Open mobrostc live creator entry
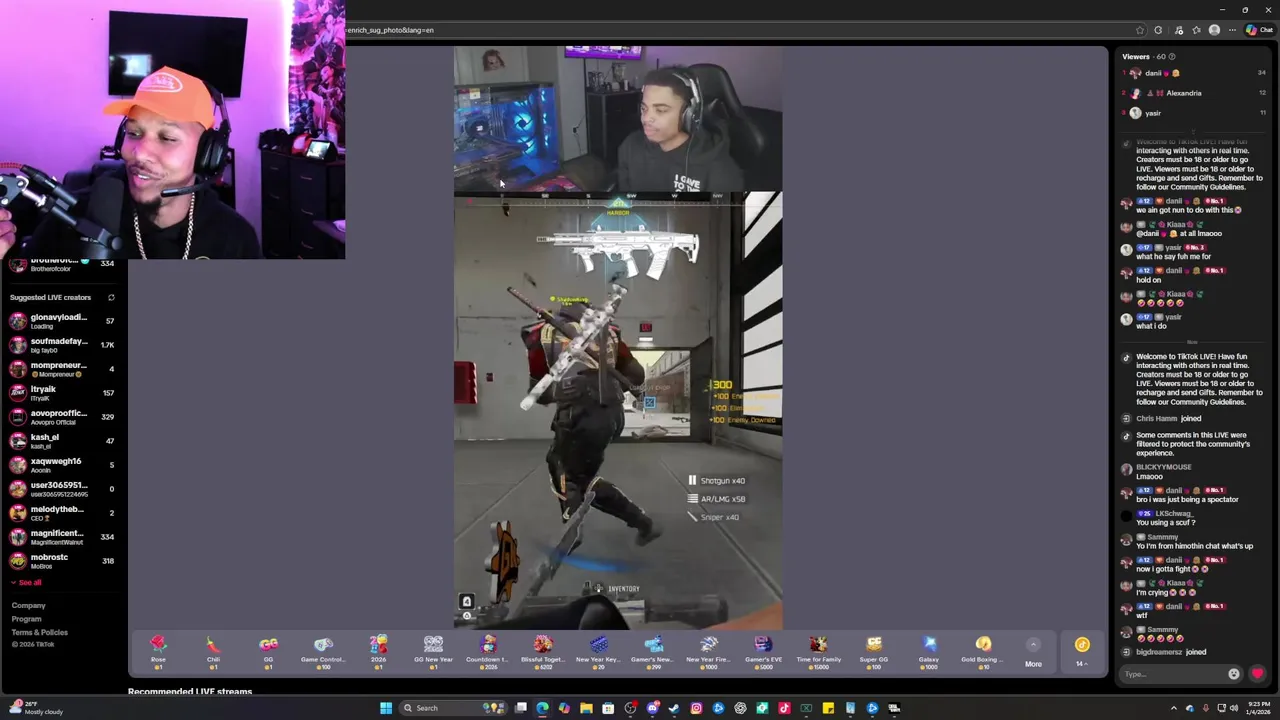This screenshot has height=720, width=1280. pyautogui.click(x=62, y=561)
